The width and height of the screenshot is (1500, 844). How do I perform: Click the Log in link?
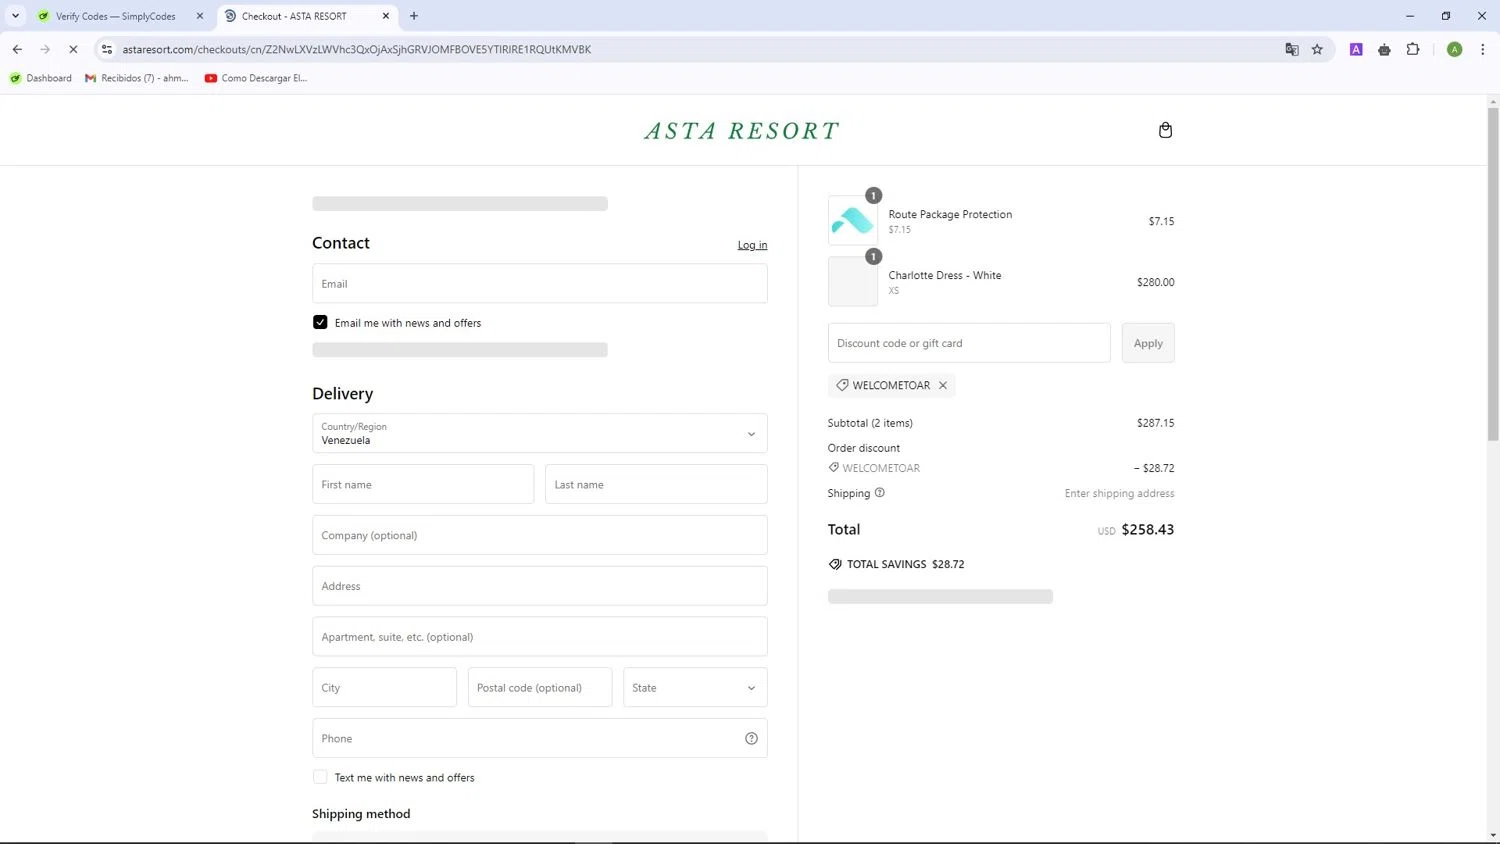tap(752, 245)
